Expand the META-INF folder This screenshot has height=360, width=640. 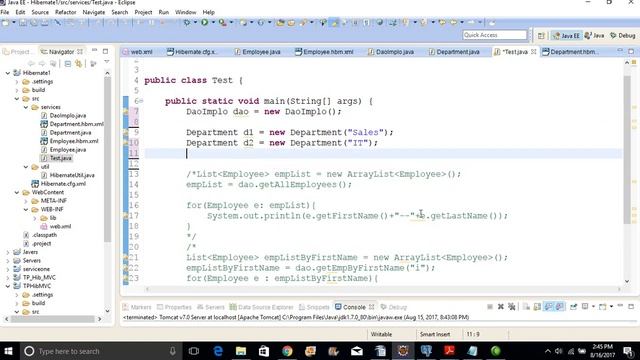[26, 201]
